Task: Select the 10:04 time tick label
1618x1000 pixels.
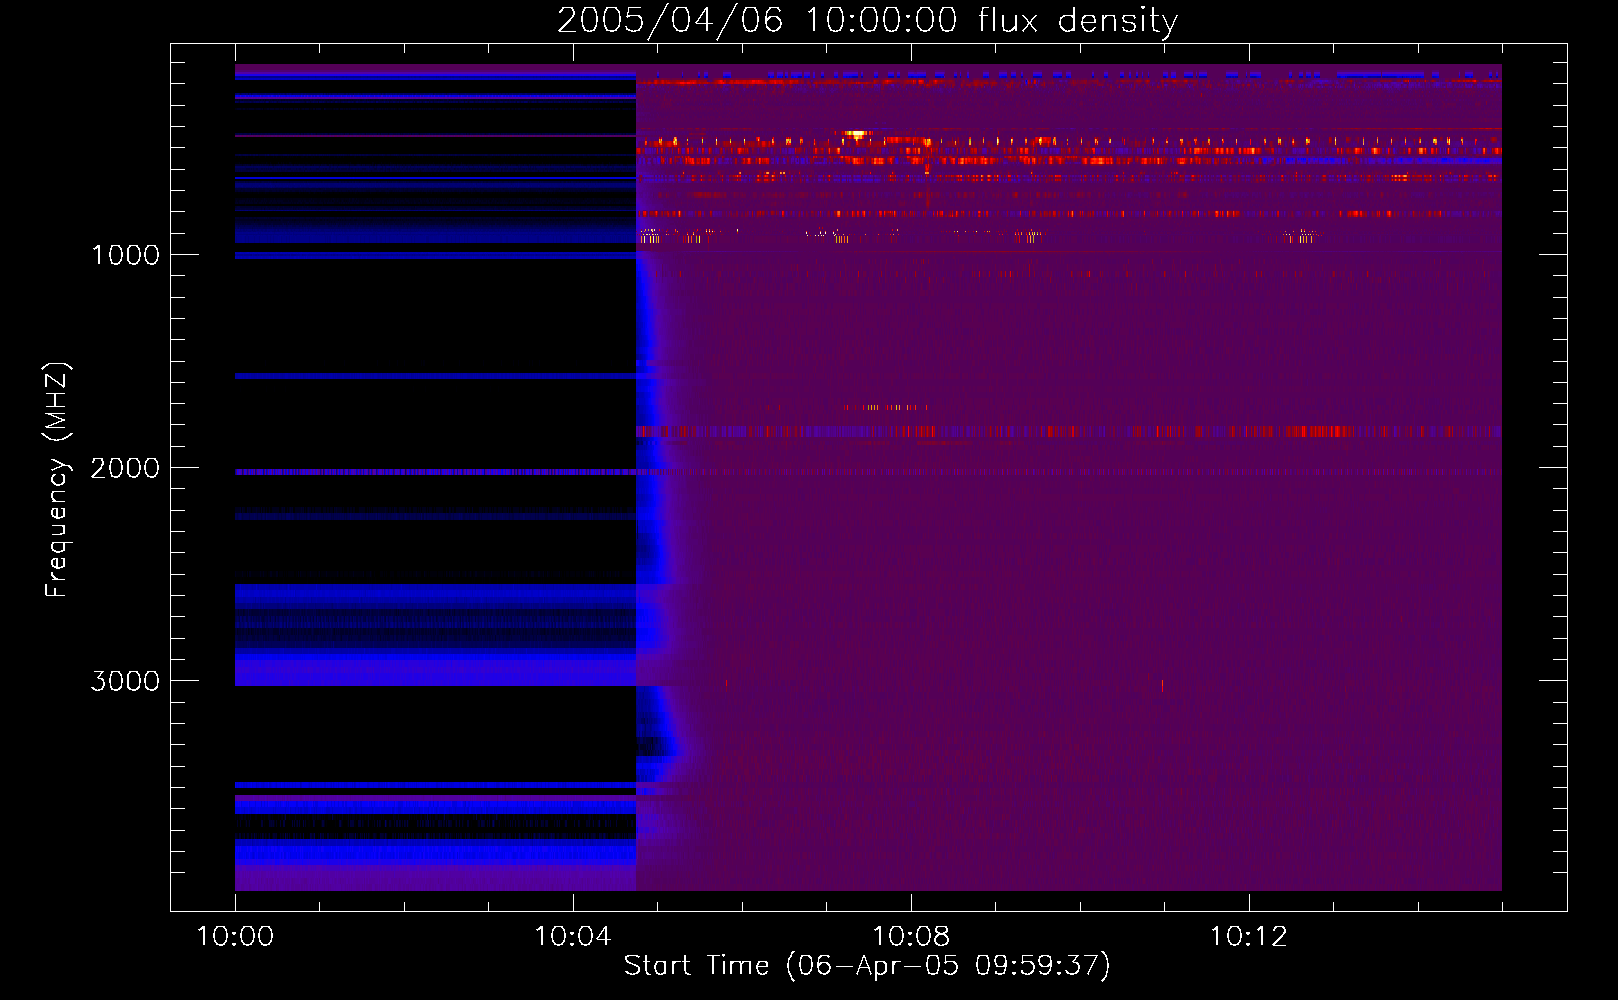Action: point(572,937)
